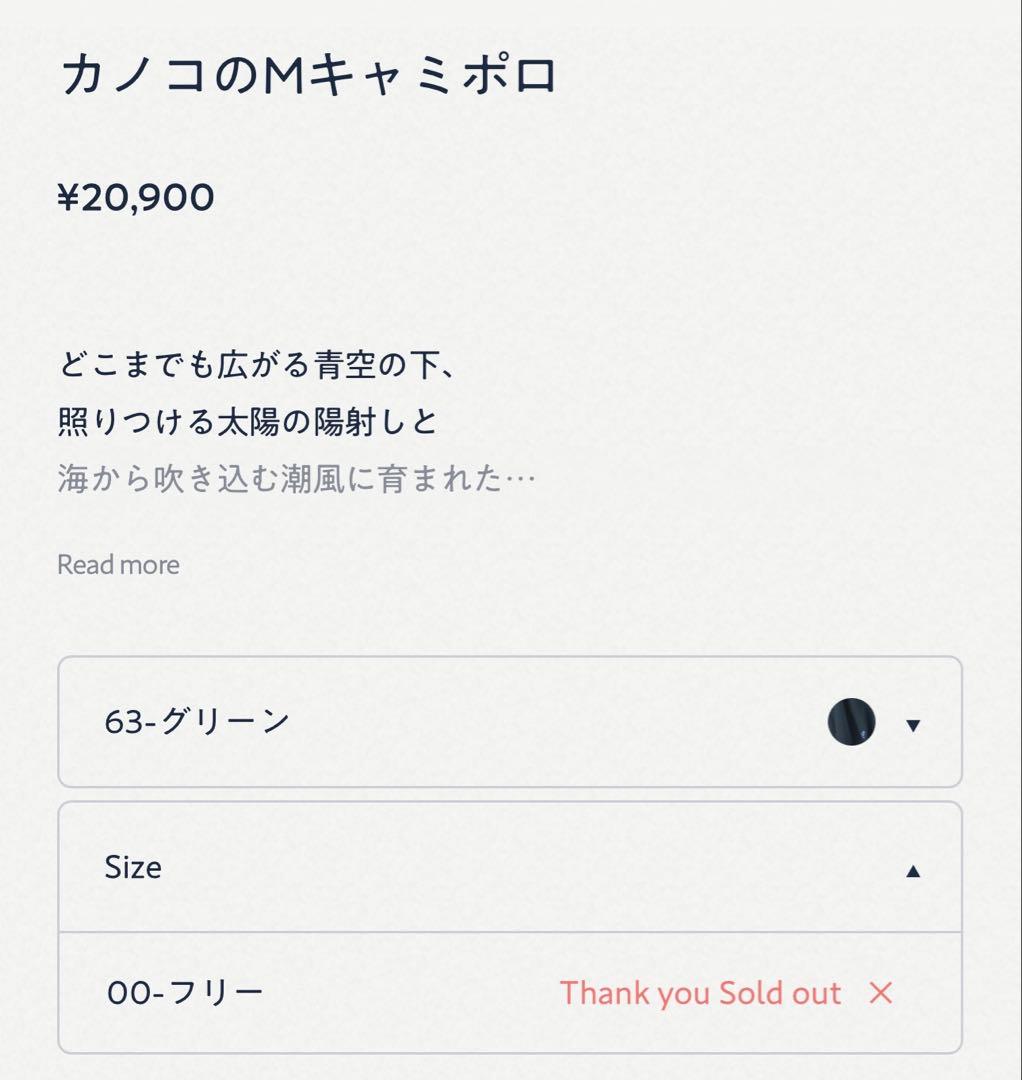The width and height of the screenshot is (1022, 1080).
Task: Click the faded line 海から吹き込む潮風に育まれた
Action: tap(280, 479)
